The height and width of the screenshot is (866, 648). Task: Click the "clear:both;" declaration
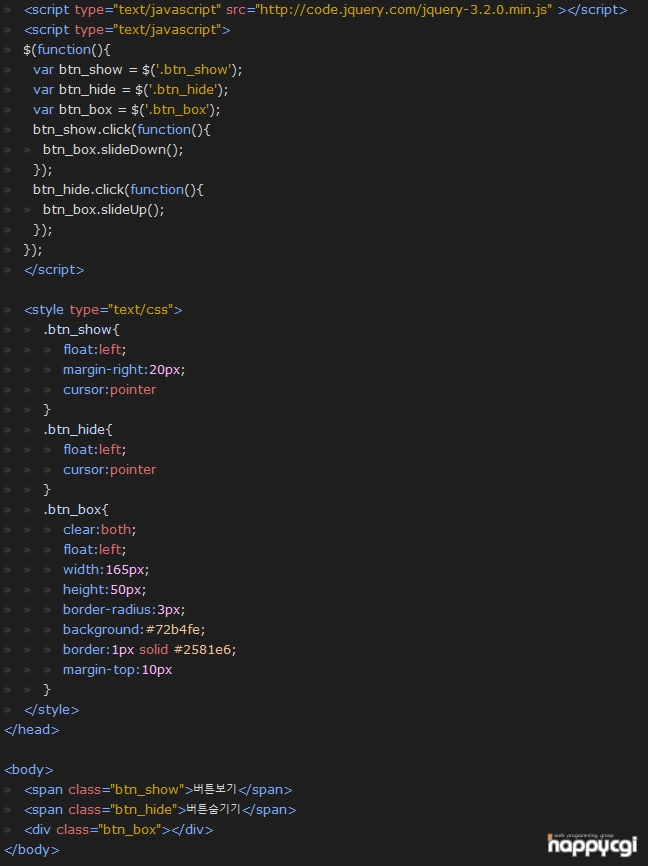click(x=99, y=530)
